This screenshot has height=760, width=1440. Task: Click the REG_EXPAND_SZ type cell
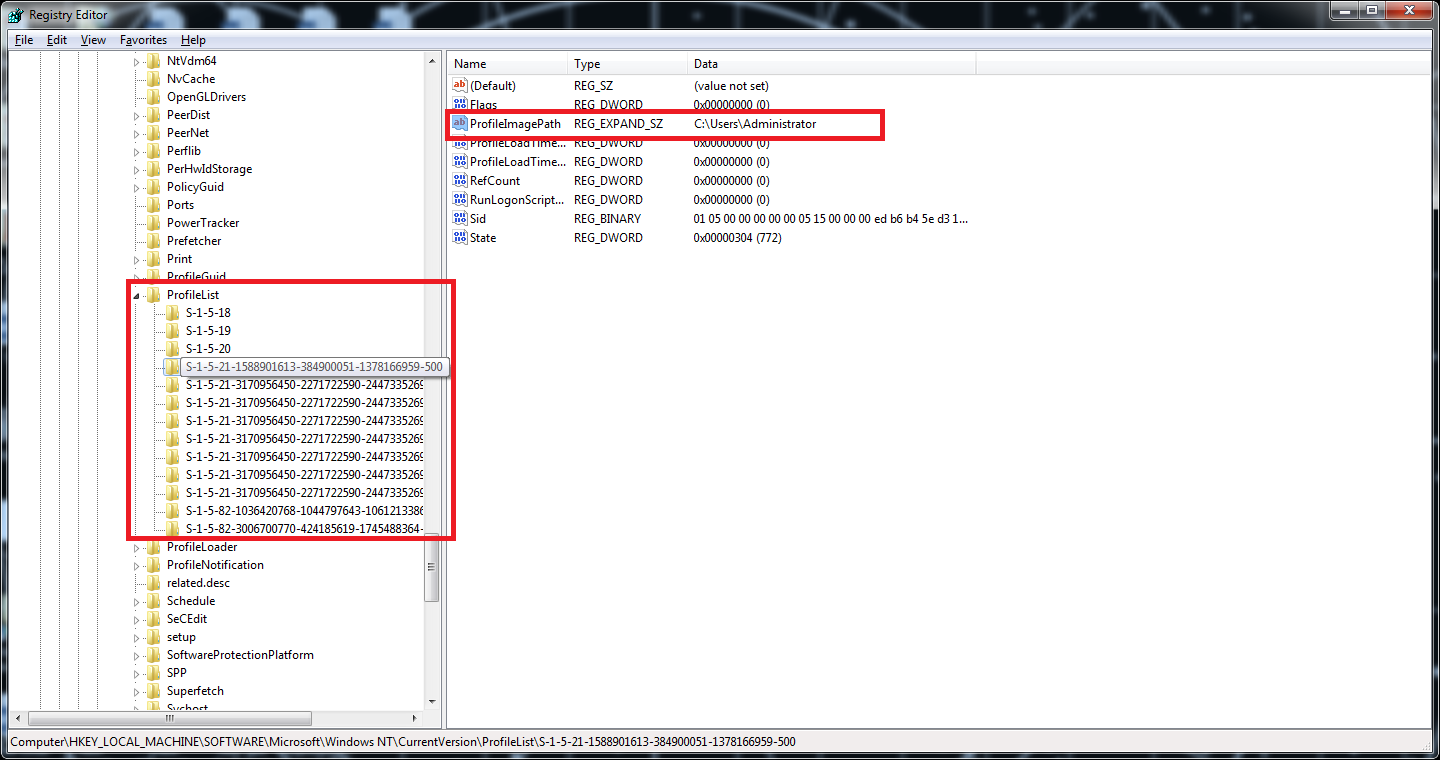(x=618, y=124)
